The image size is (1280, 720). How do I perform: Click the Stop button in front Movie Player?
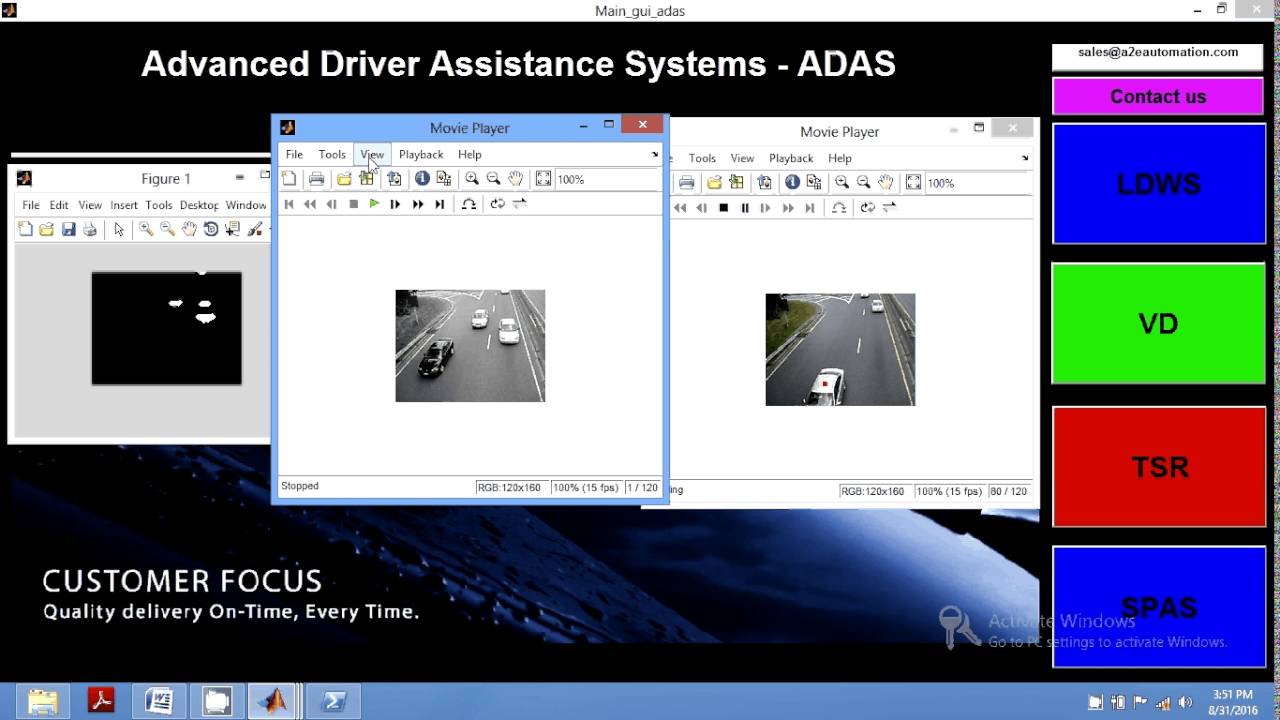point(353,204)
